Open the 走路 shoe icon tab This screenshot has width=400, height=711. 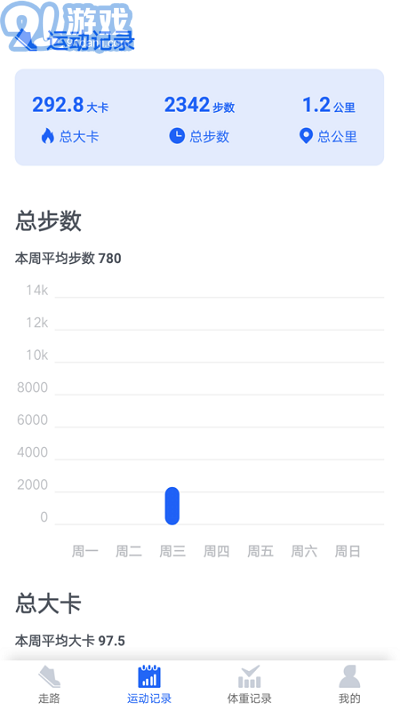pyautogui.click(x=49, y=677)
